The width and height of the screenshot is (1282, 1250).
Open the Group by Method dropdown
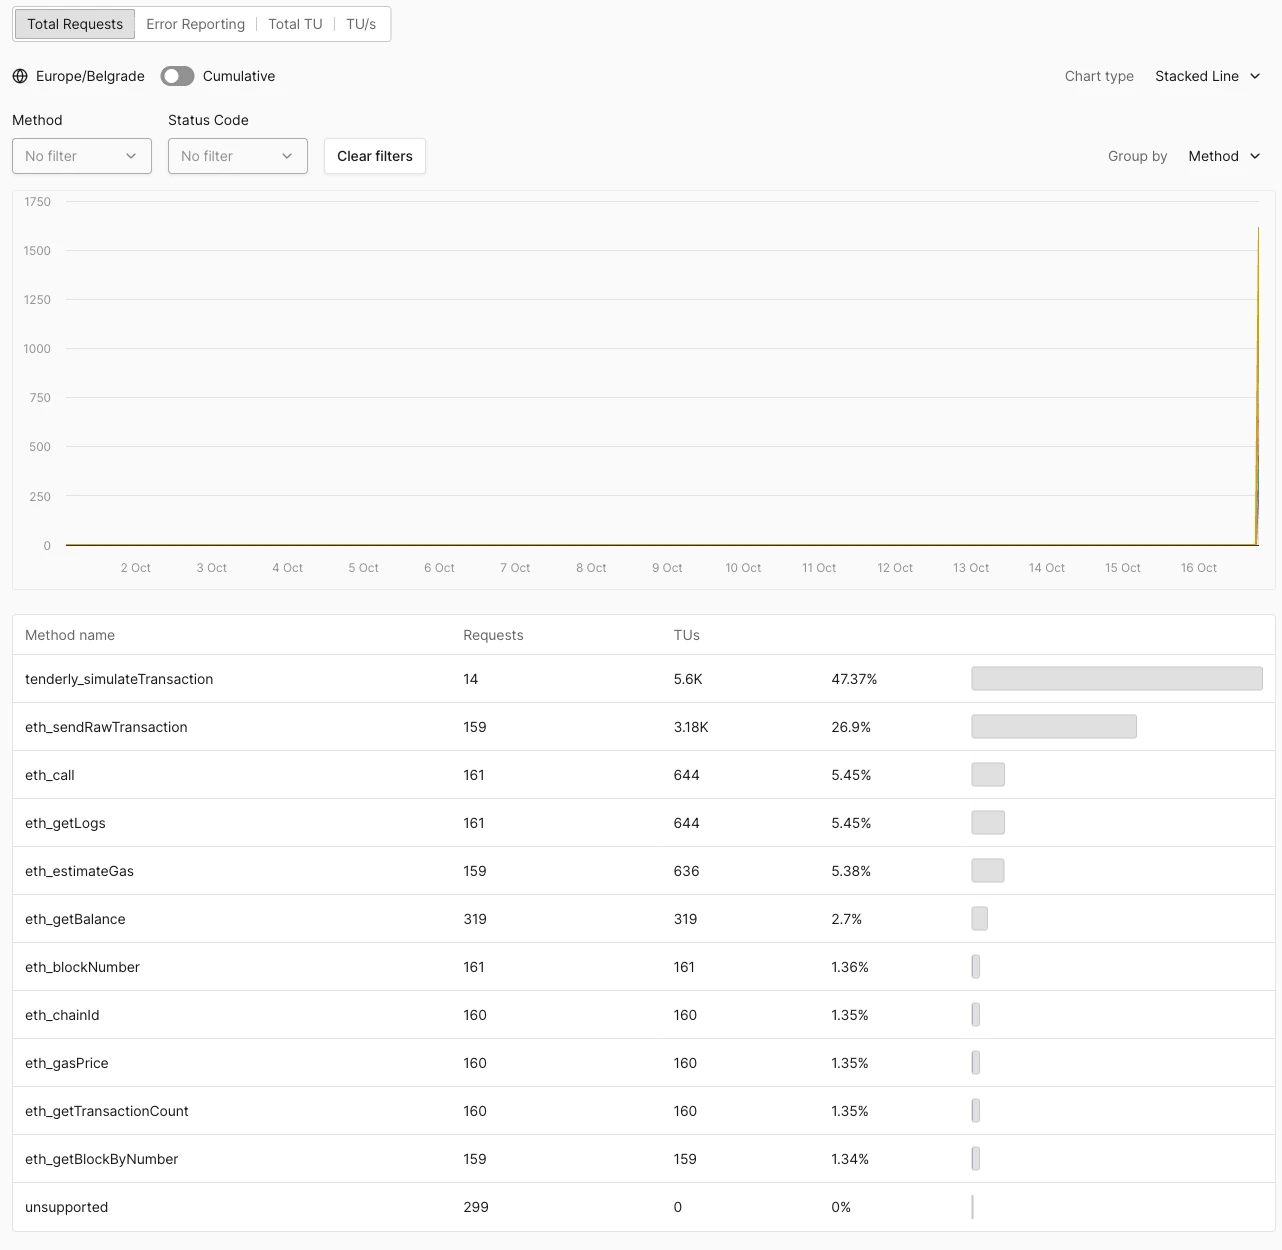click(x=1225, y=156)
